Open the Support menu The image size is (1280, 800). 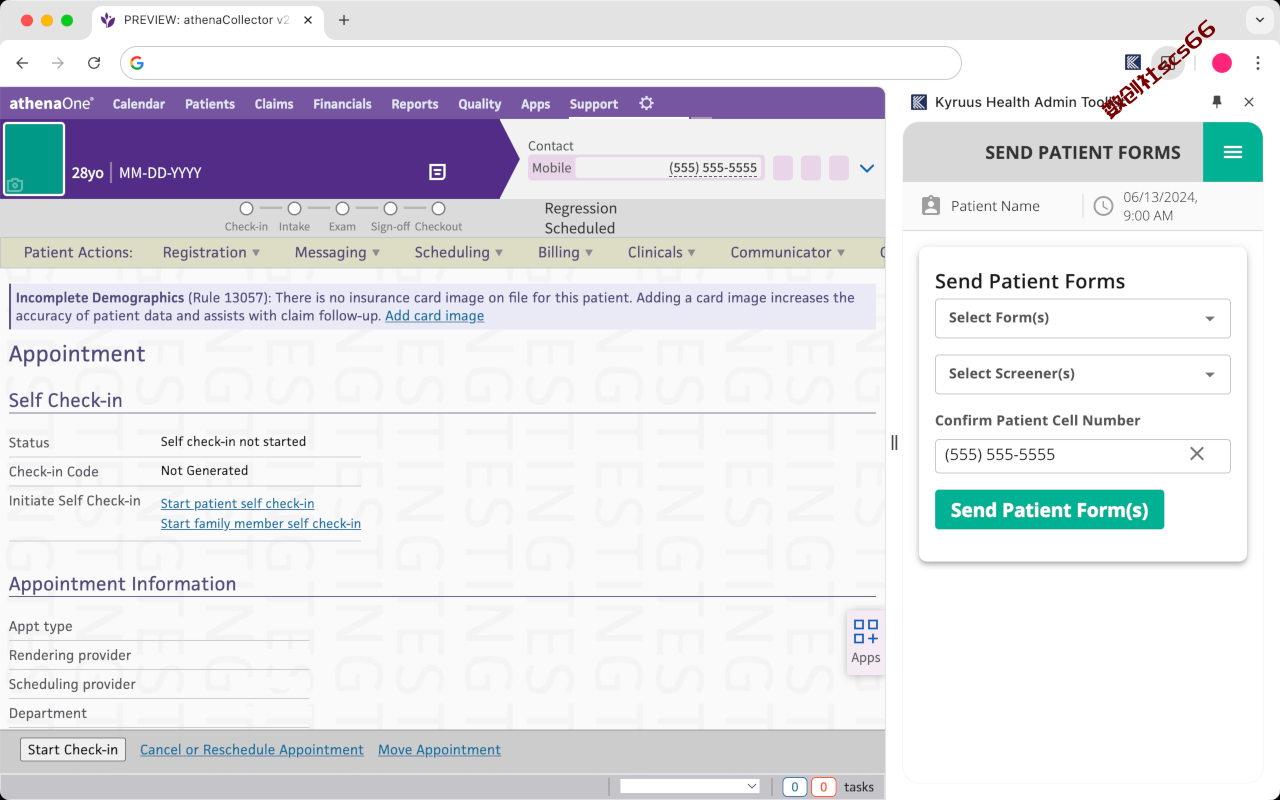point(594,104)
